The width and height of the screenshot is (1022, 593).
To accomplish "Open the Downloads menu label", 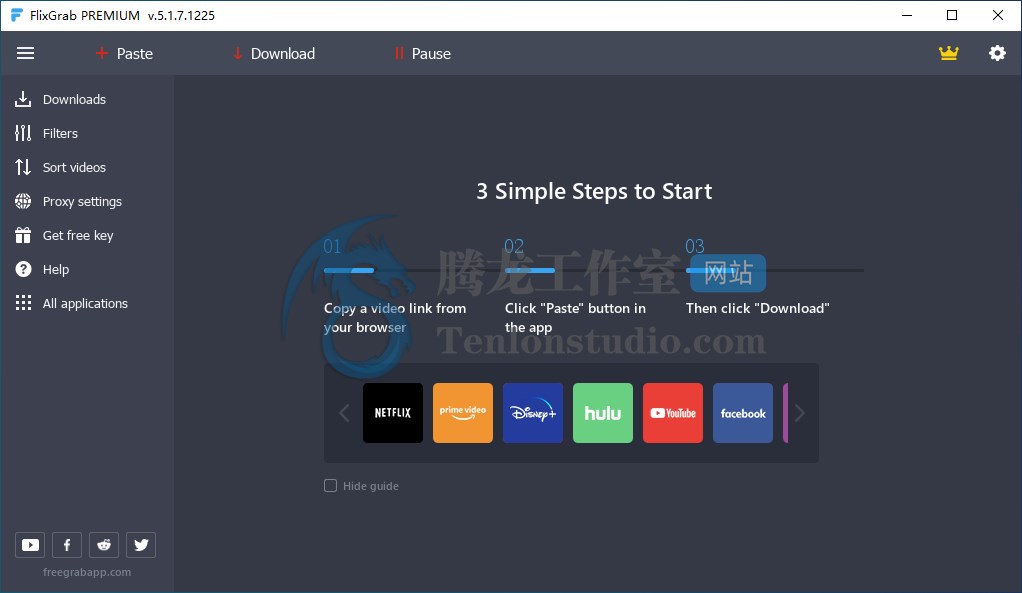I will 74,100.
